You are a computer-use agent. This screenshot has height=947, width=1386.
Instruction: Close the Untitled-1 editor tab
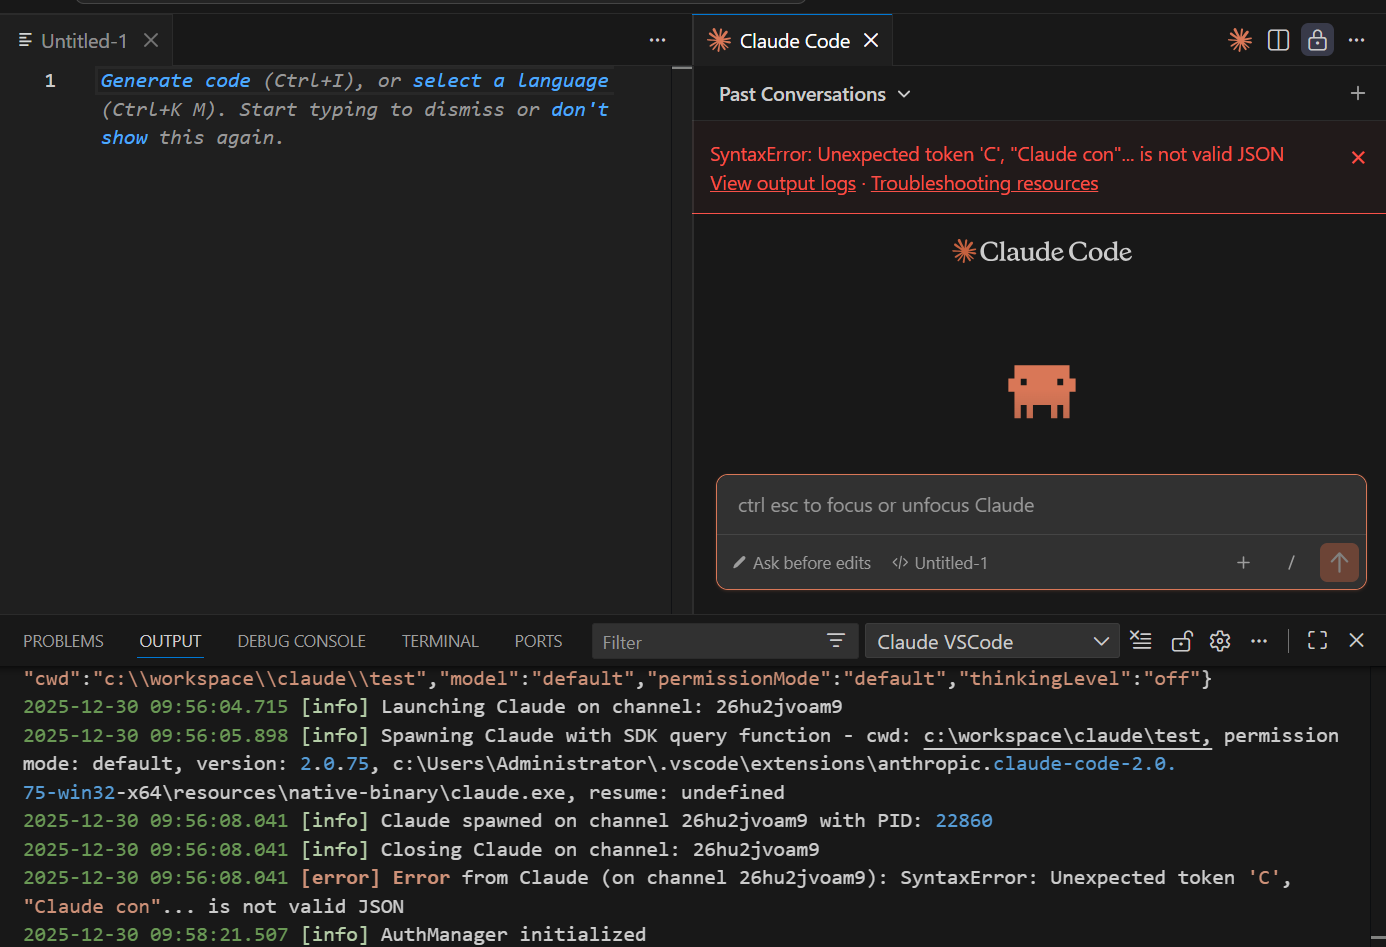coord(151,41)
